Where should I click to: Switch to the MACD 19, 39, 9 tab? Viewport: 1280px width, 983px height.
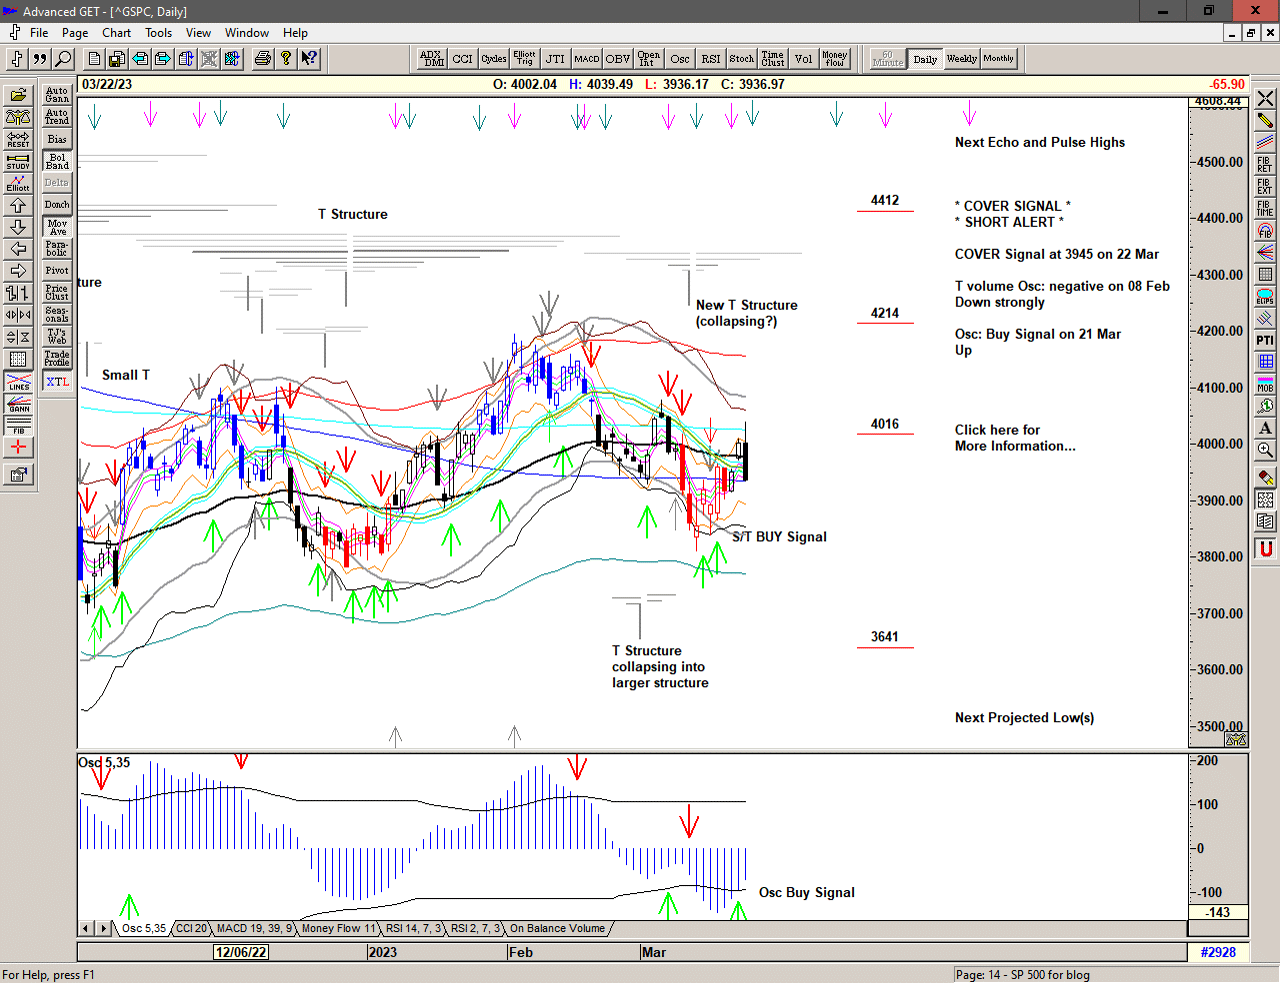coord(254,929)
